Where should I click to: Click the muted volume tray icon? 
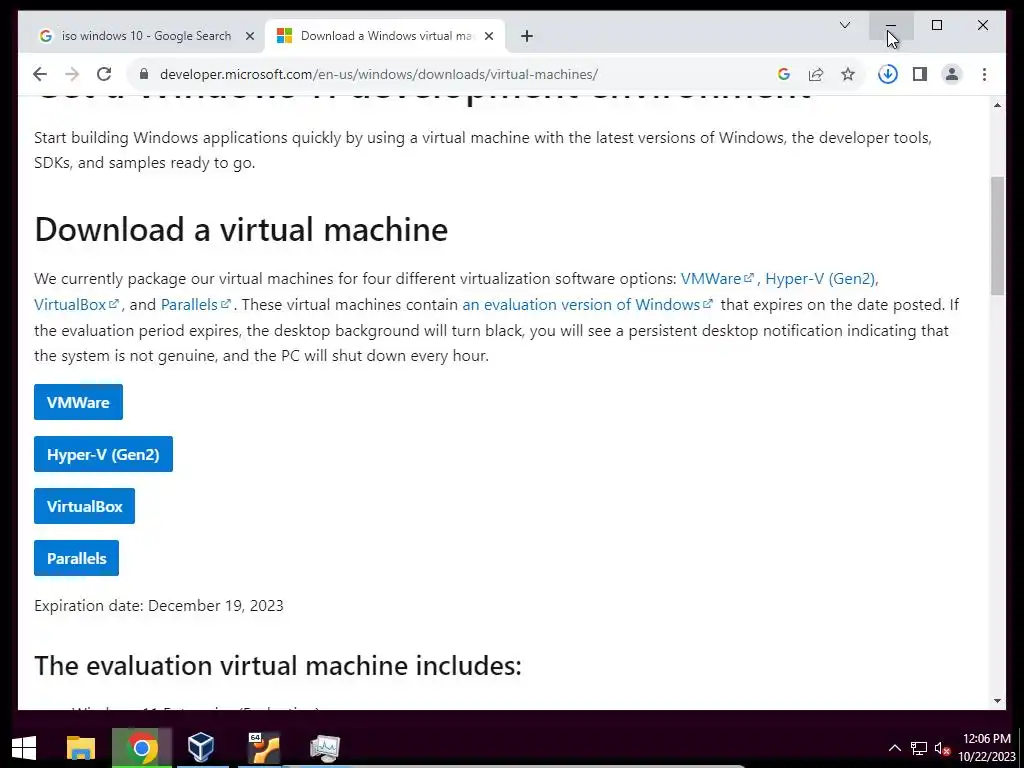point(942,748)
